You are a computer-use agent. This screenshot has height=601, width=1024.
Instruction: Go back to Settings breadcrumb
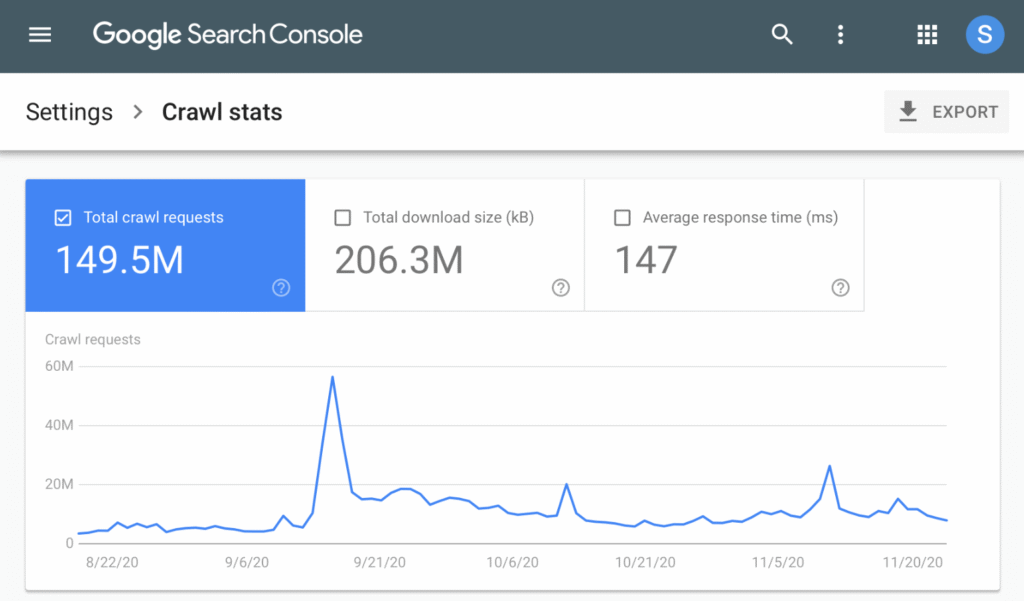point(69,112)
